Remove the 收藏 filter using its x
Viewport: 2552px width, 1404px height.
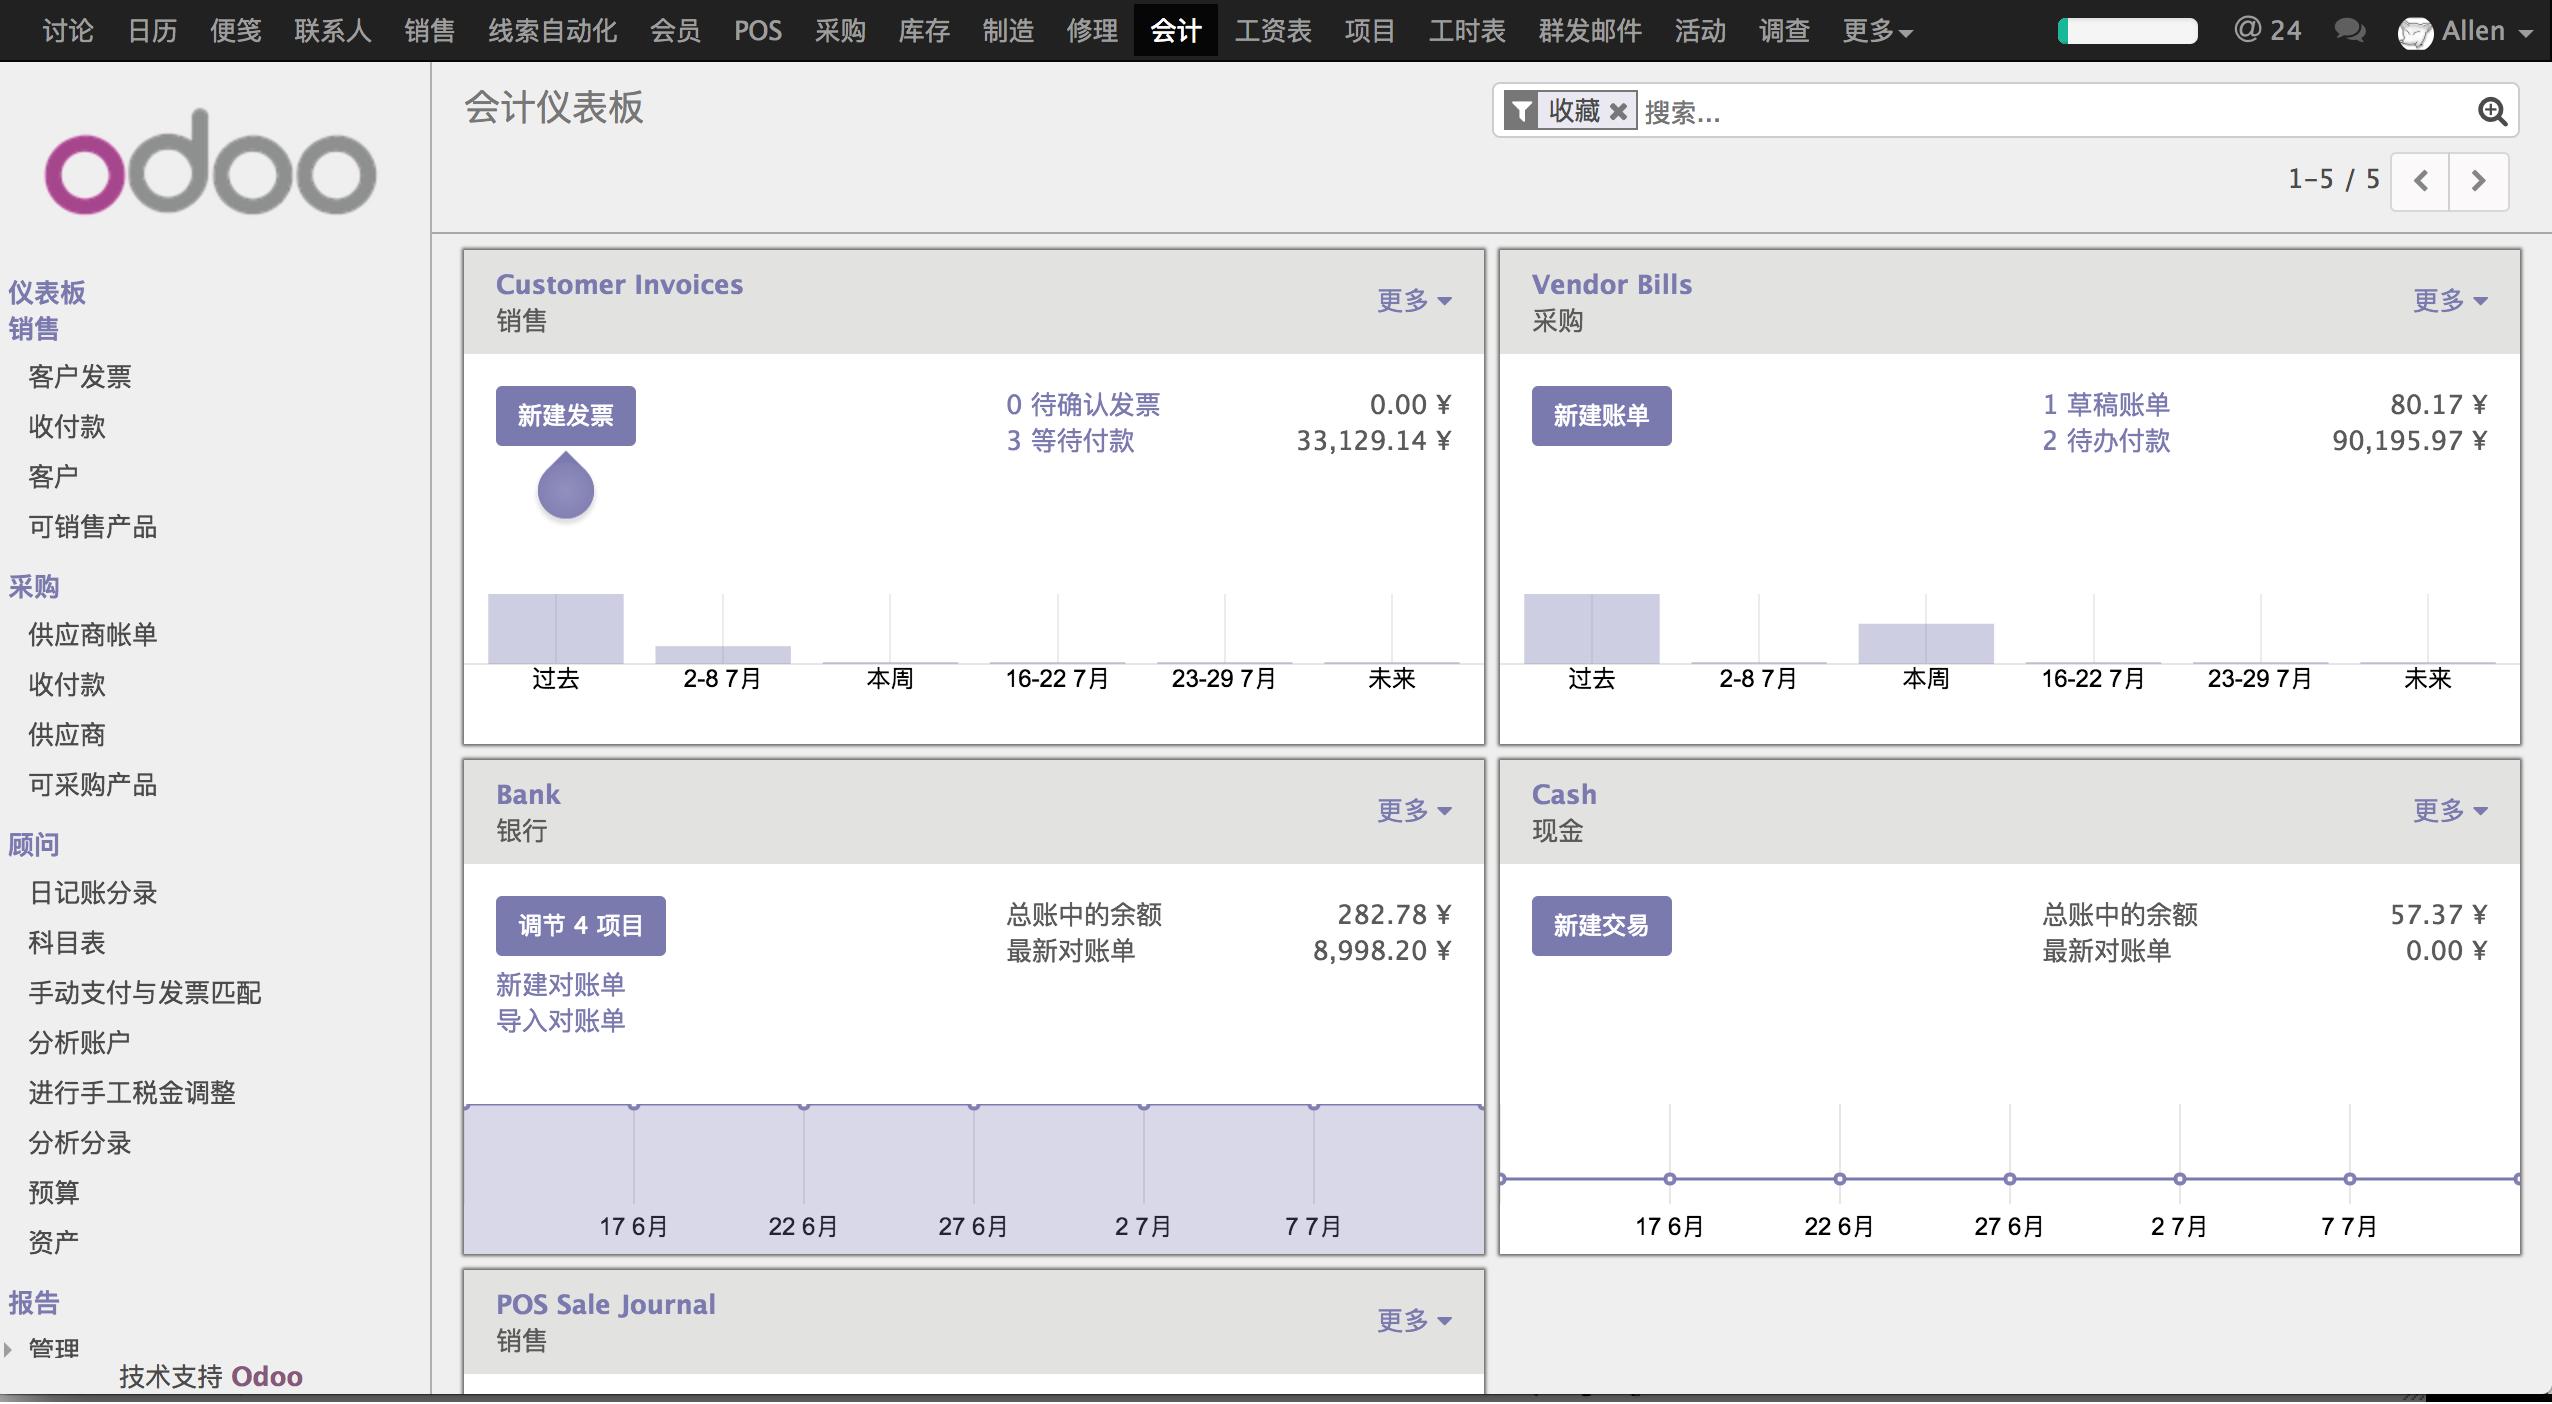(1617, 111)
